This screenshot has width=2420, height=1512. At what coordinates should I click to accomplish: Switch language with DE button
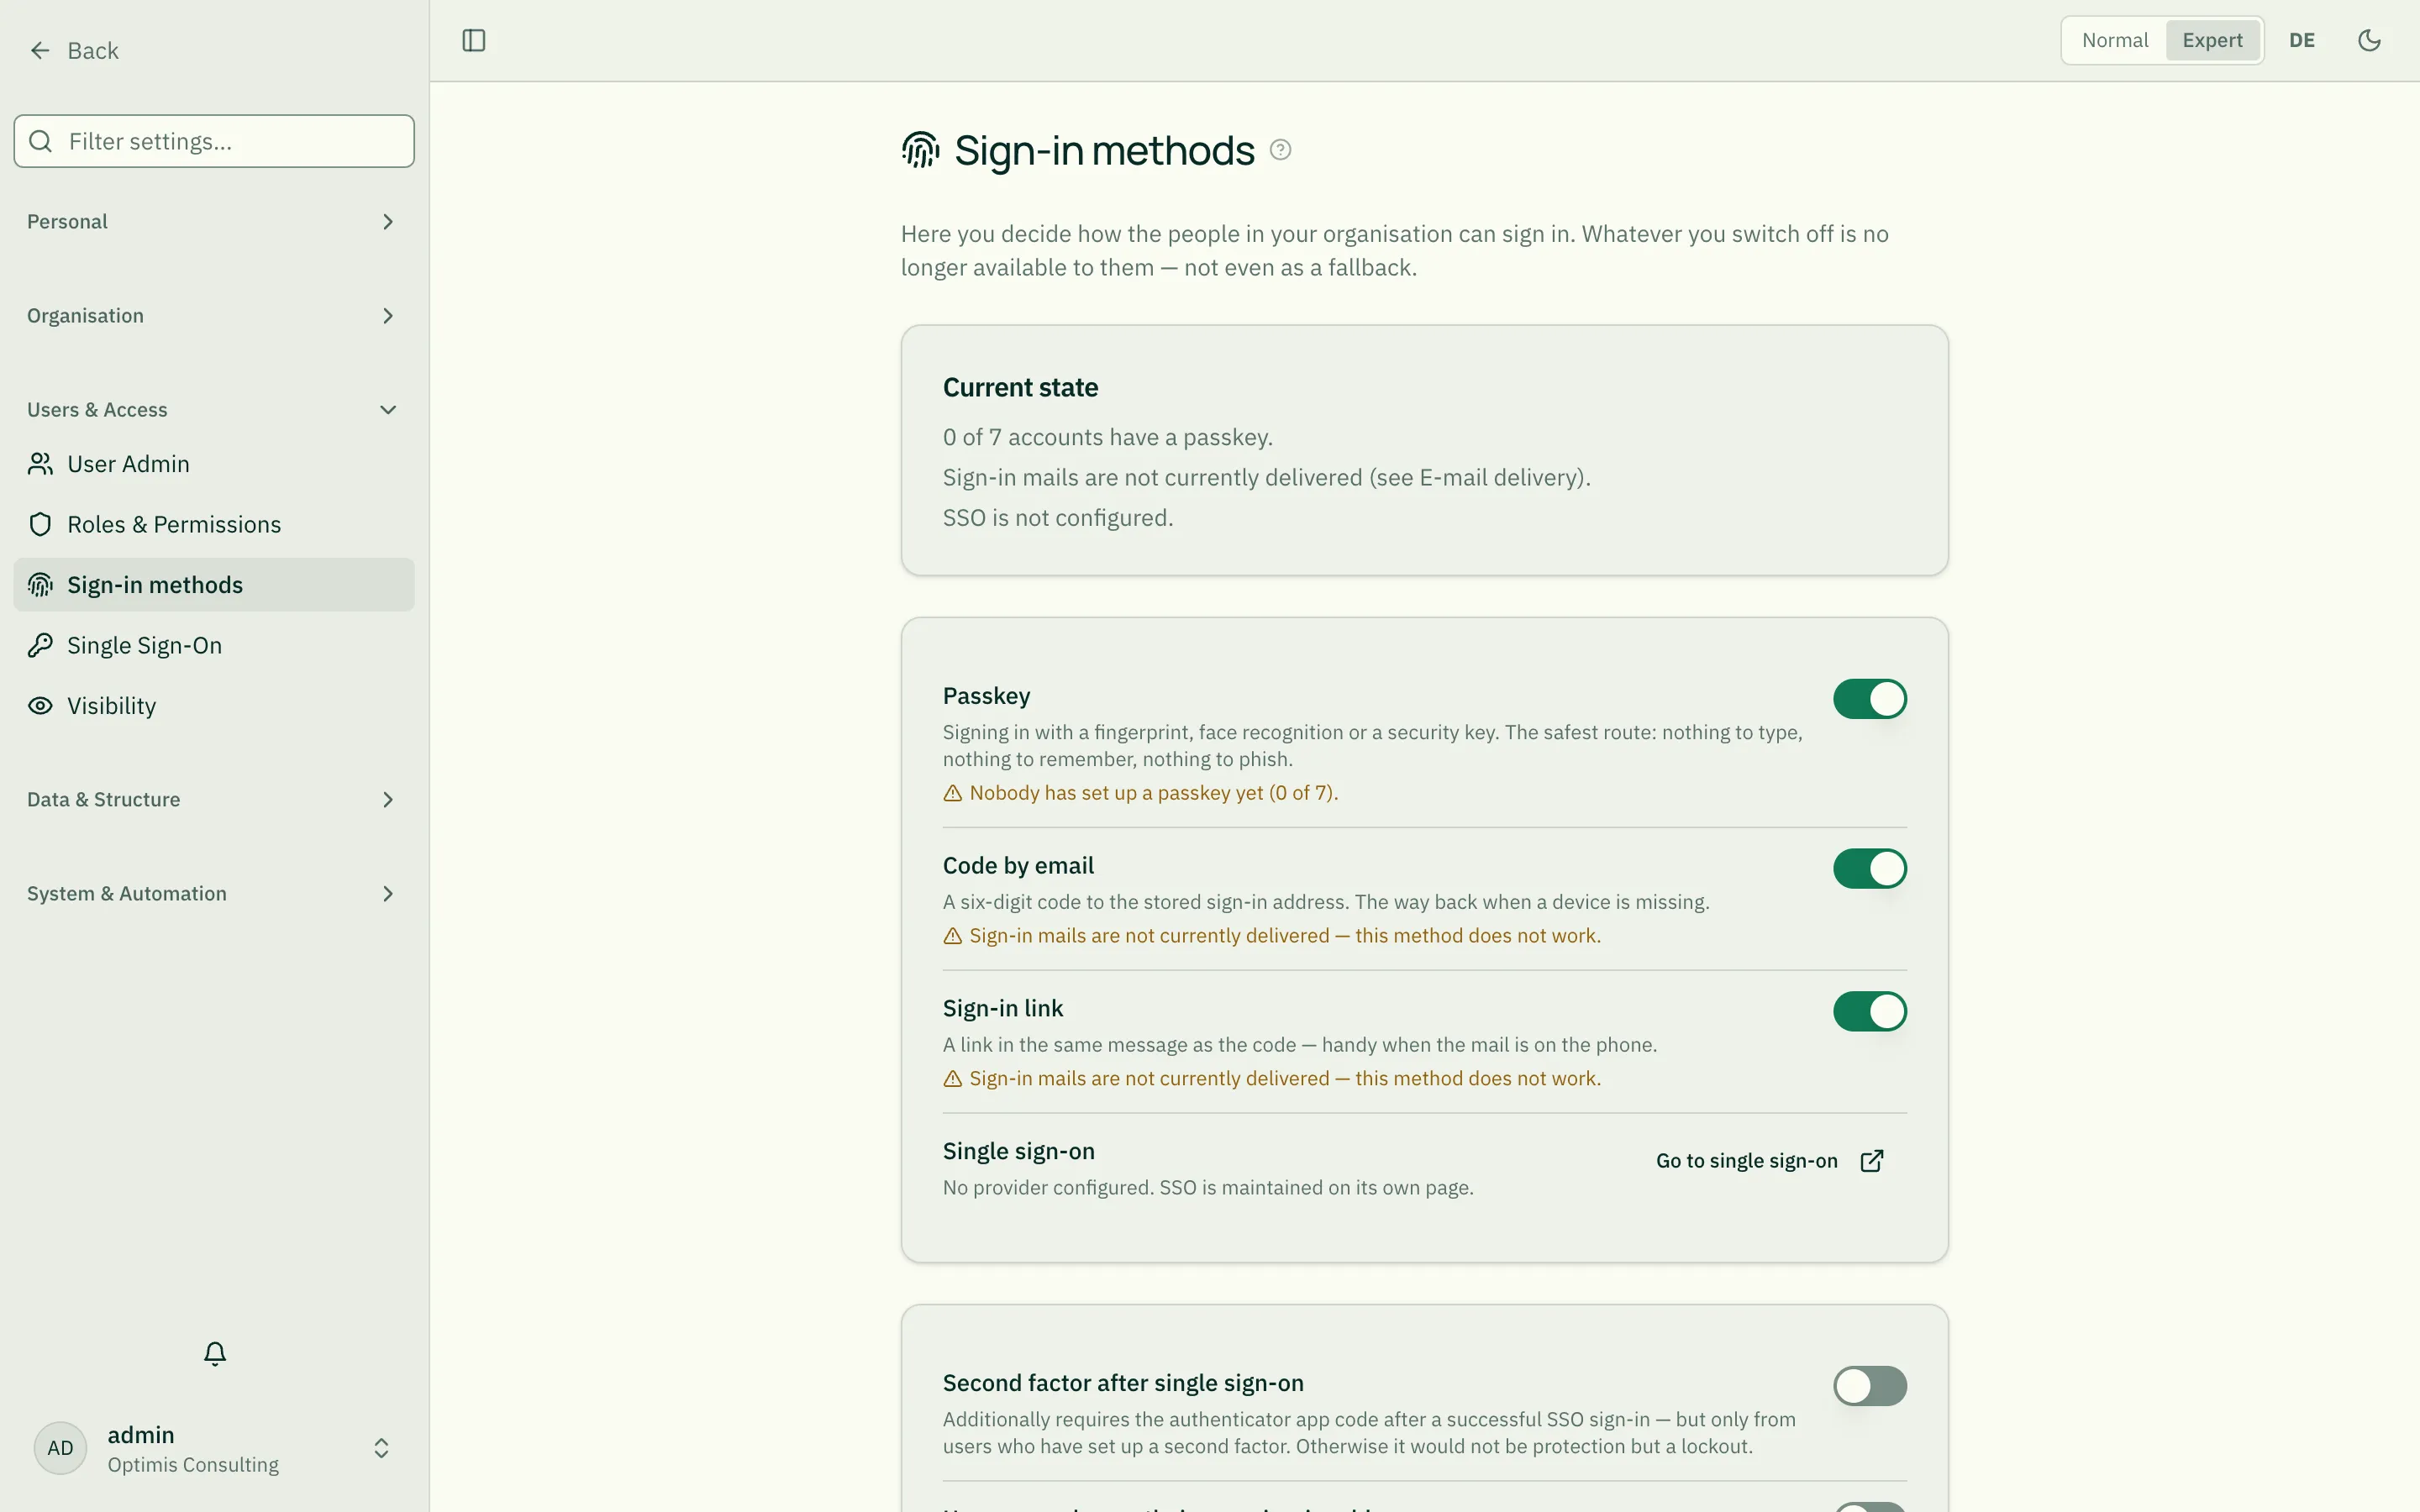2302,41
